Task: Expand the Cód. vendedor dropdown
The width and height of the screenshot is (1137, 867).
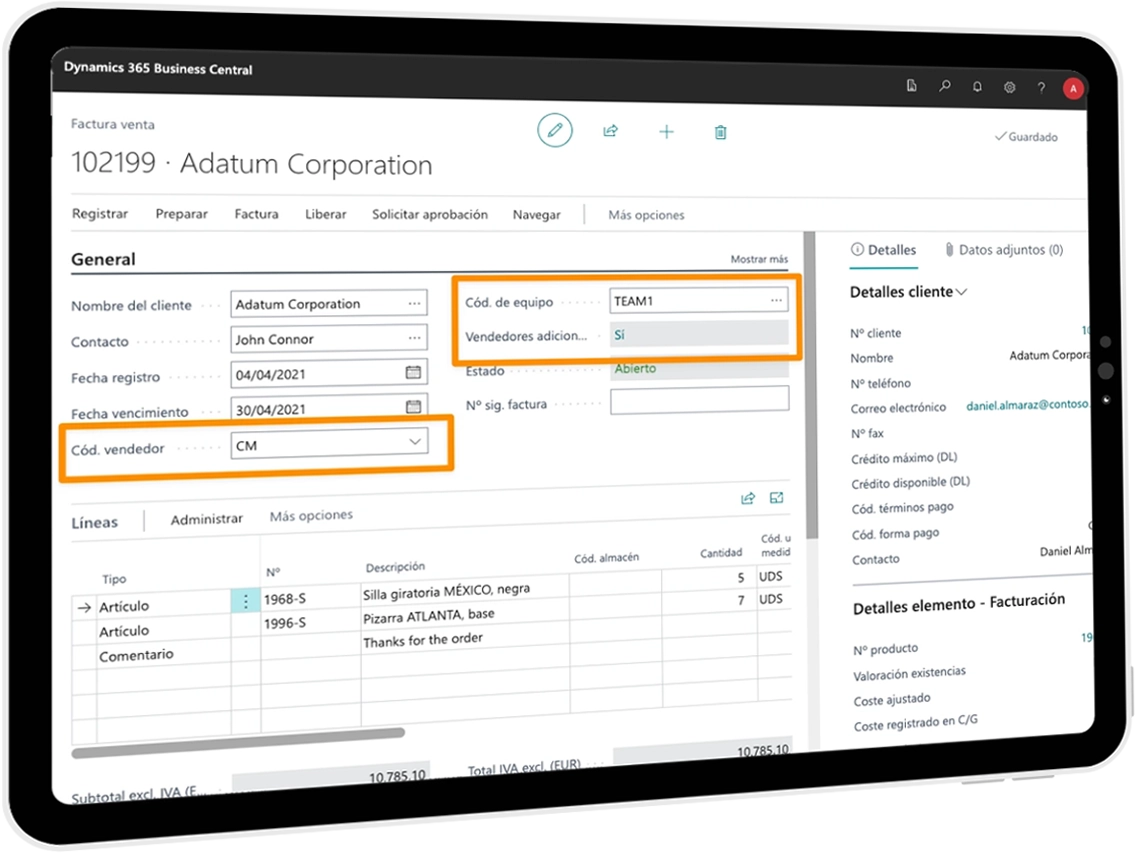Action: point(415,442)
